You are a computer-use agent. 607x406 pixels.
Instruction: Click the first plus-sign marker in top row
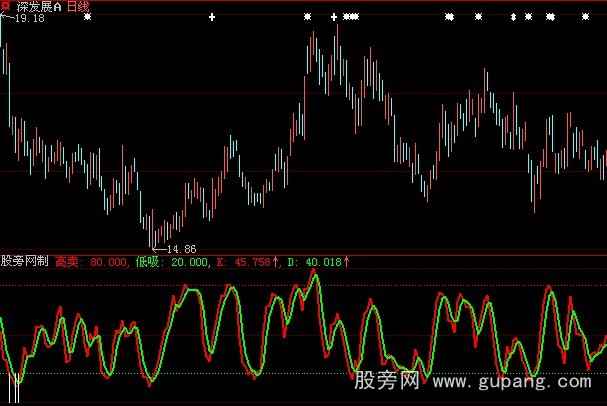tap(212, 17)
